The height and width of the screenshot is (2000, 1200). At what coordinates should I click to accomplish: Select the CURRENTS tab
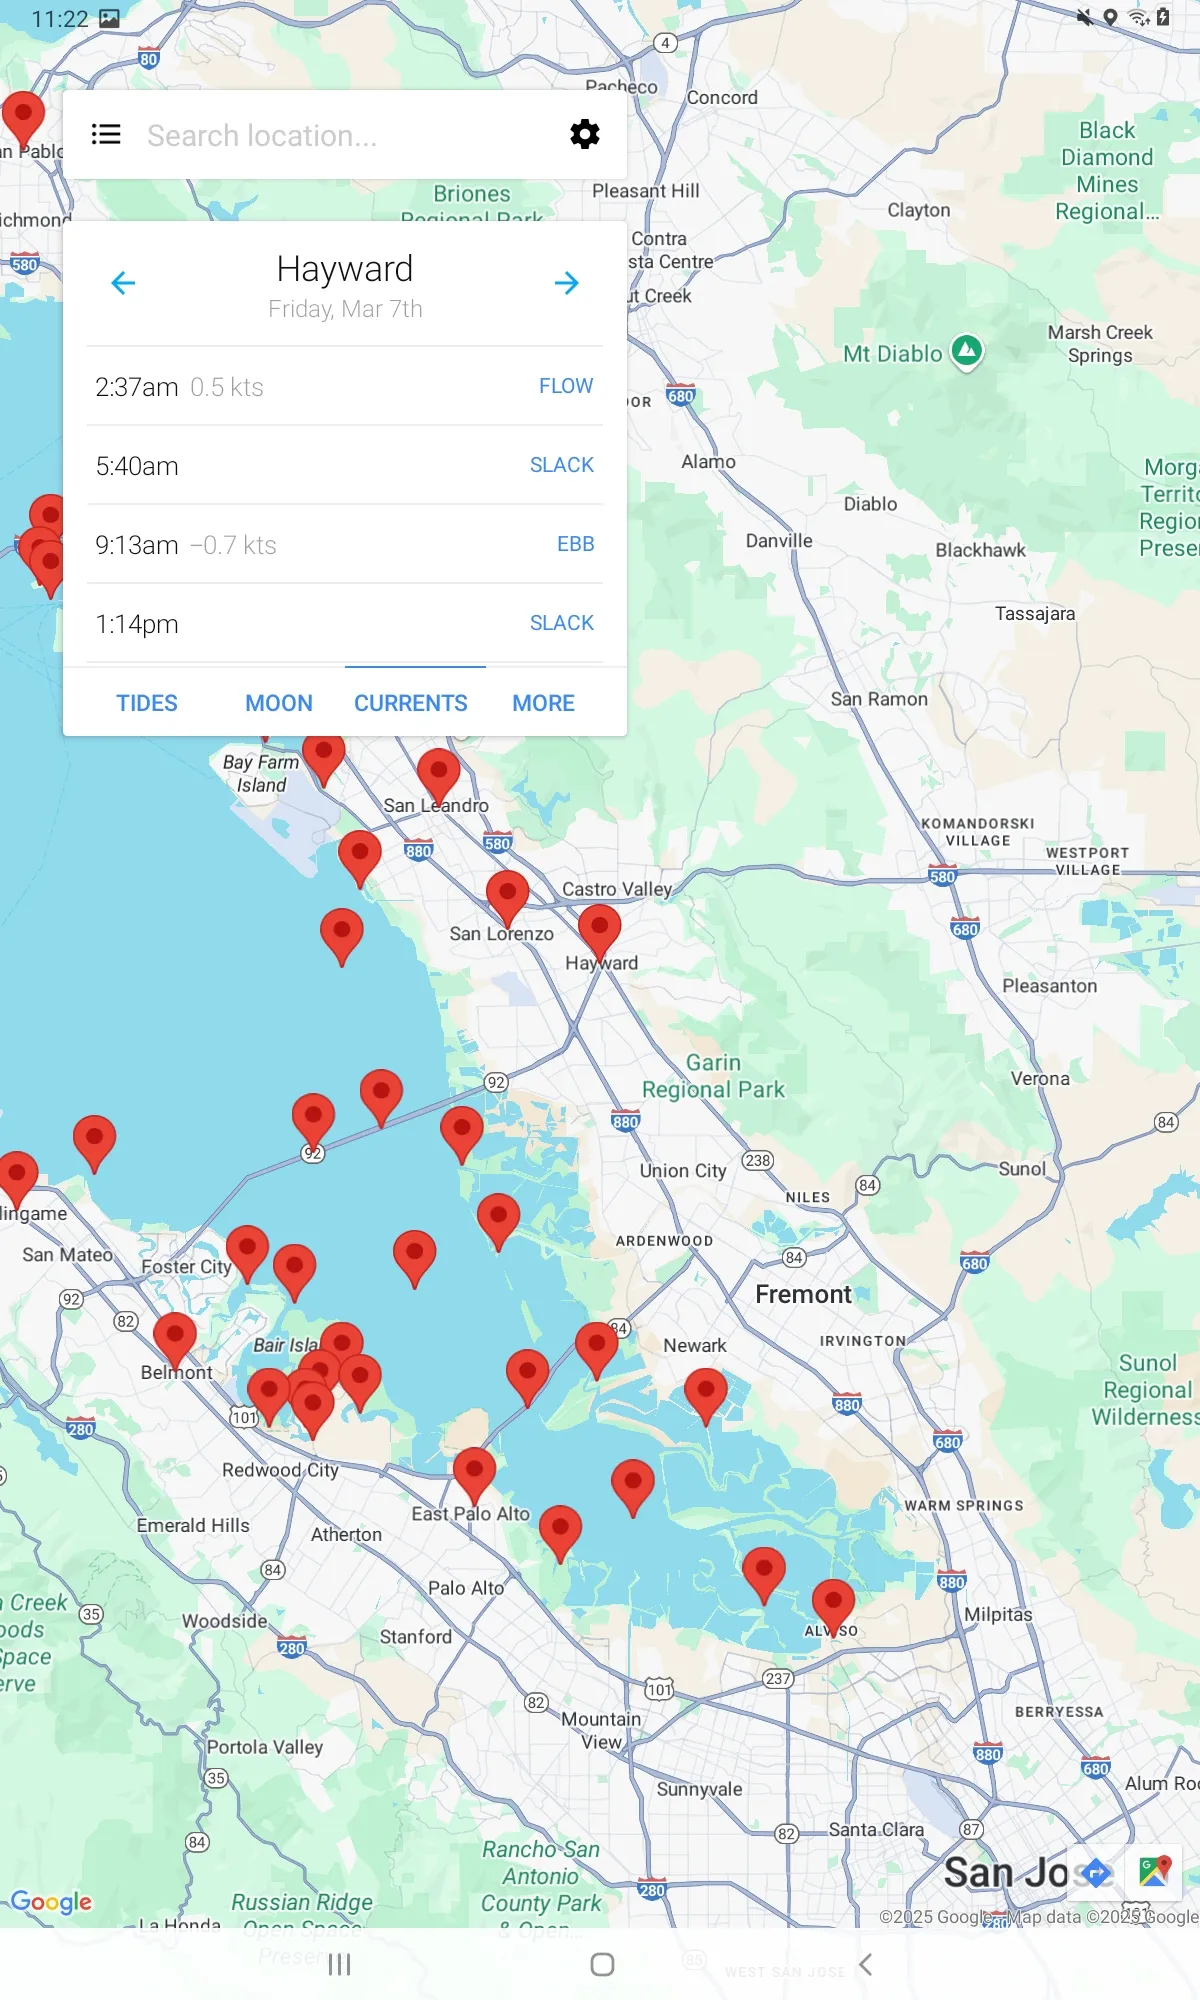point(411,703)
